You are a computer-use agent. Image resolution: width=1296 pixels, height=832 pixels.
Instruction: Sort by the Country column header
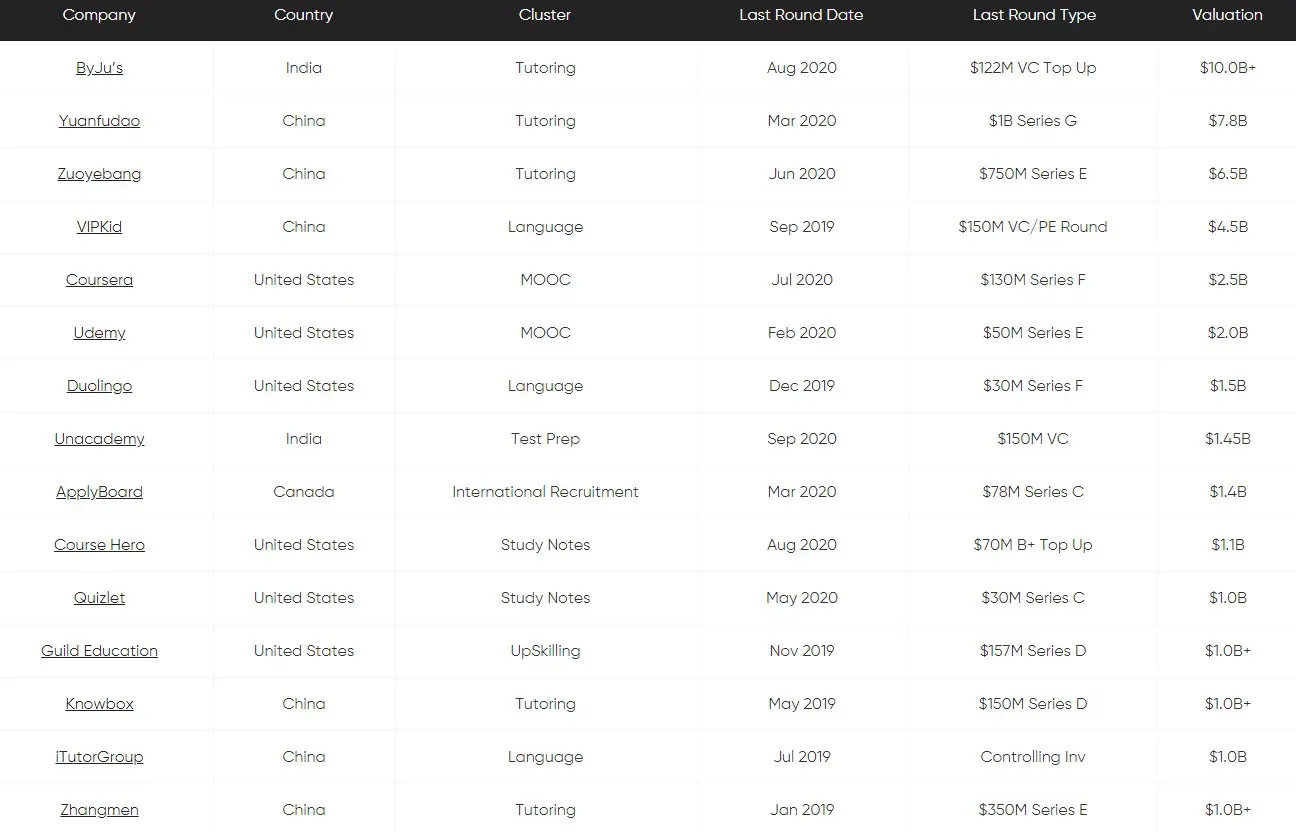(x=303, y=15)
